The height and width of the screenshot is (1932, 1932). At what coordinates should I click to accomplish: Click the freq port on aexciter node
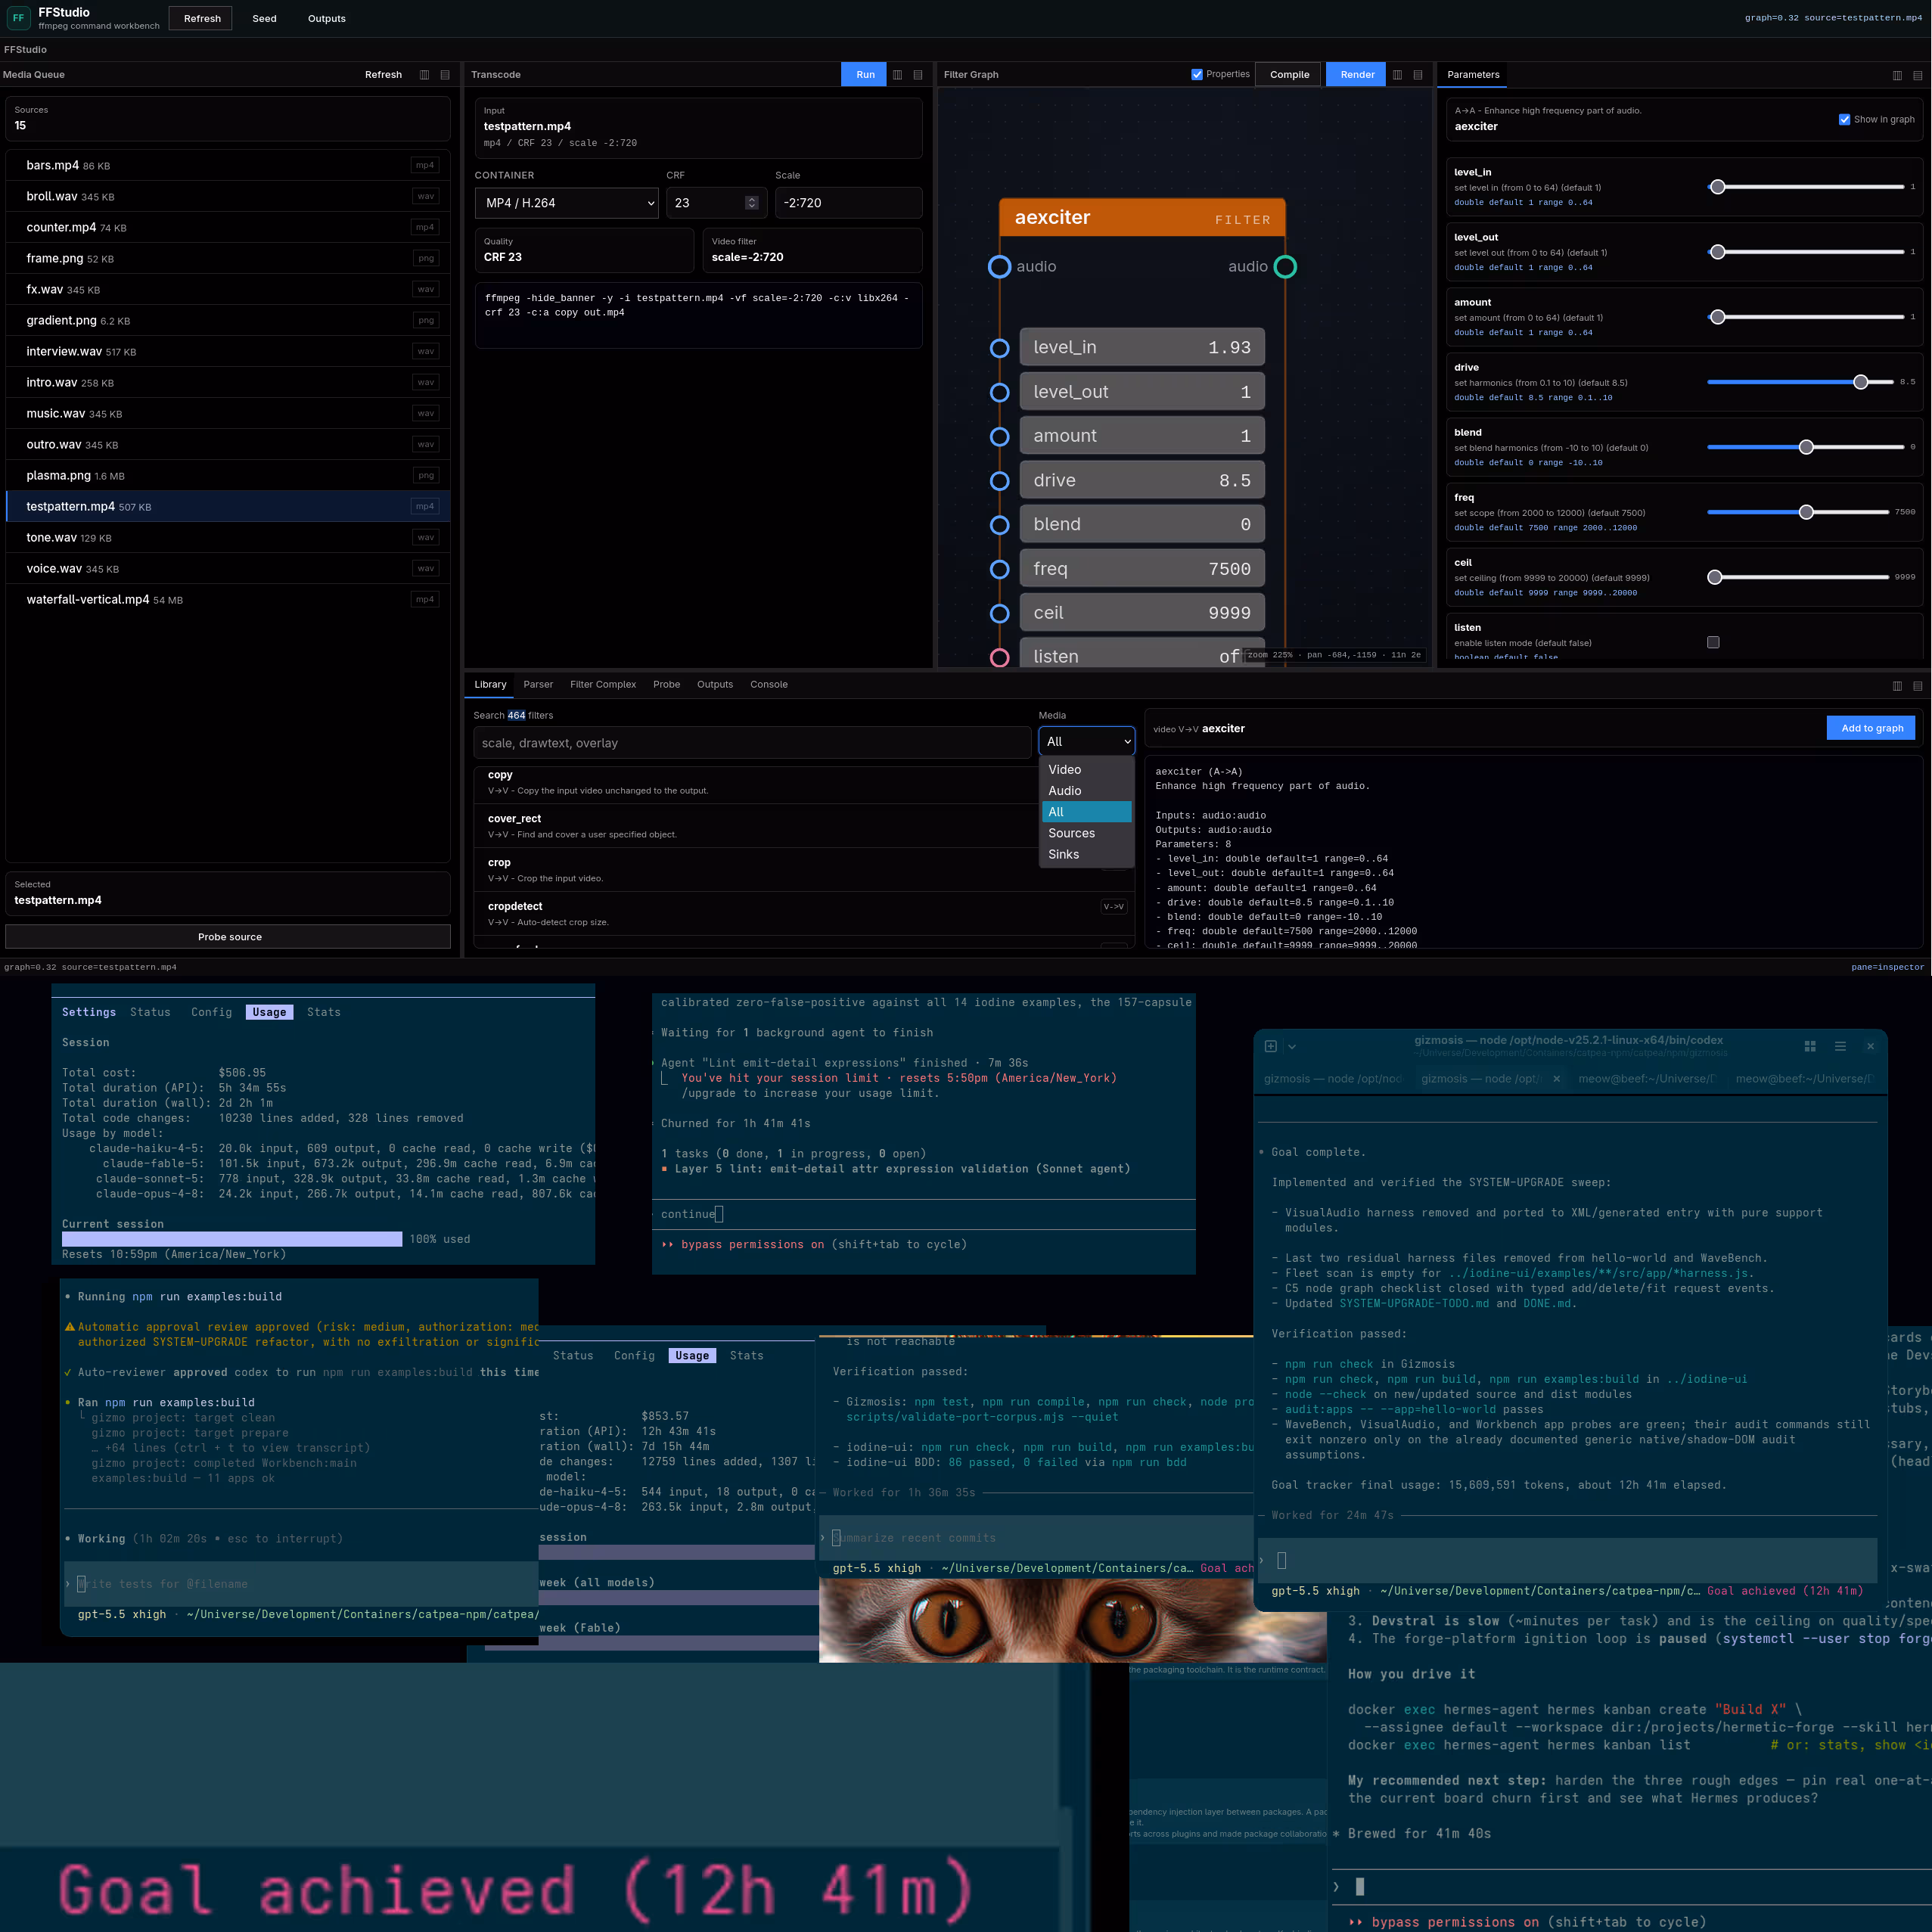tap(999, 569)
